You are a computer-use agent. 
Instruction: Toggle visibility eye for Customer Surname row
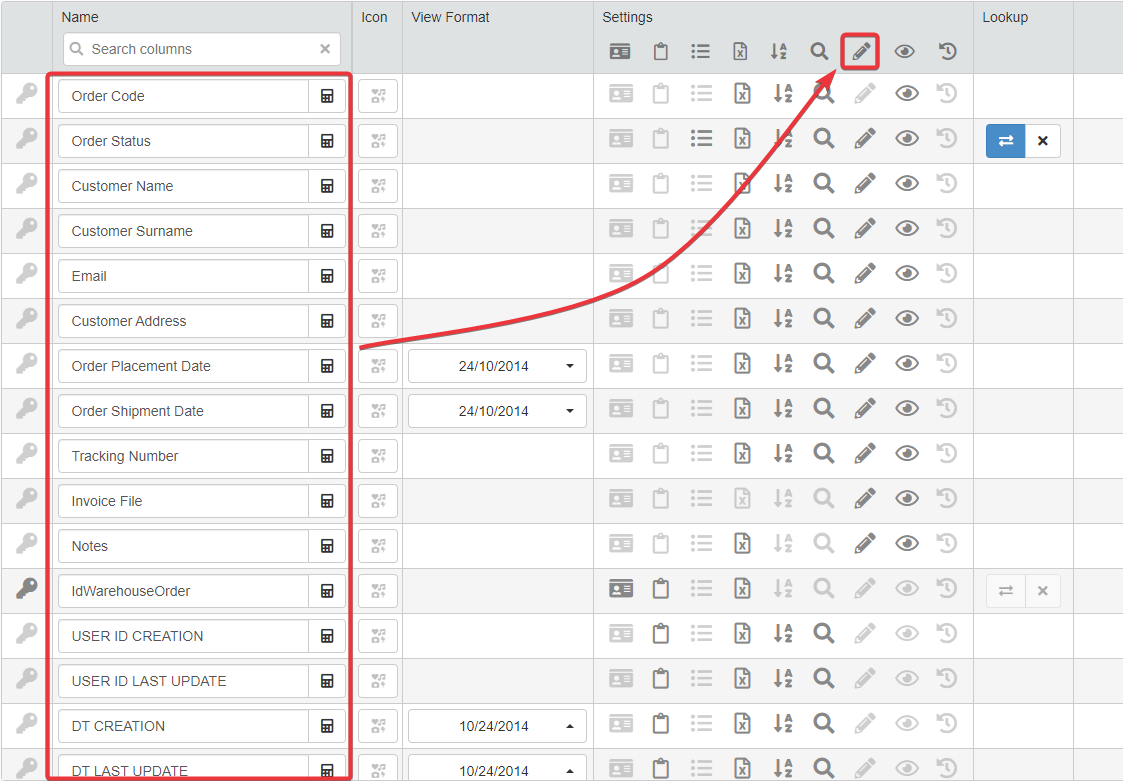click(906, 229)
